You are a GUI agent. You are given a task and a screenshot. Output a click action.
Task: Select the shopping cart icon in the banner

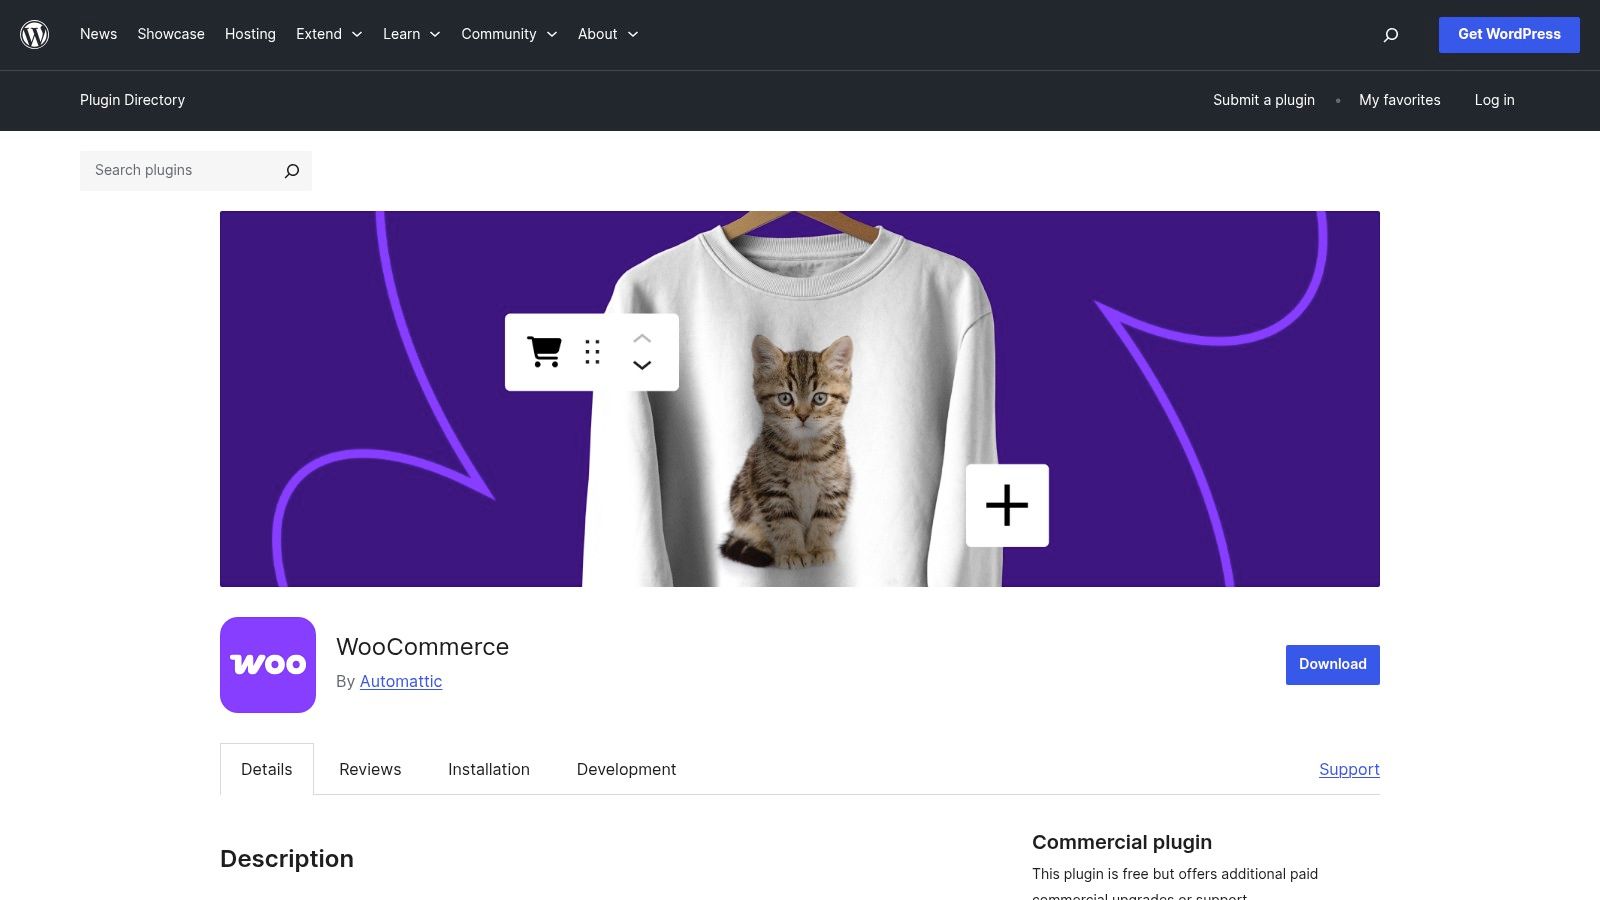(544, 352)
